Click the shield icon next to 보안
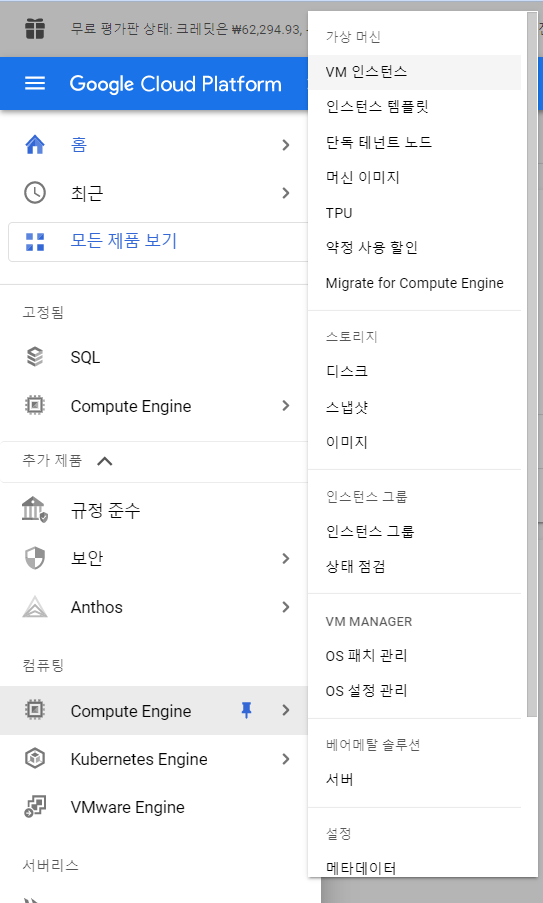This screenshot has height=903, width=543. [x=35, y=558]
